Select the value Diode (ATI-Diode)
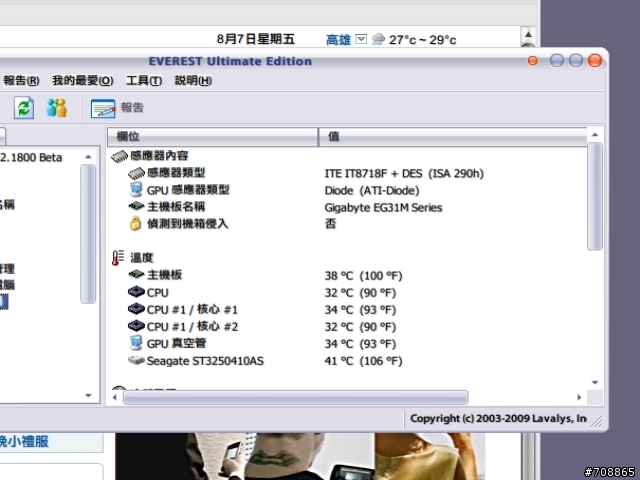The height and width of the screenshot is (480, 640). (372, 191)
